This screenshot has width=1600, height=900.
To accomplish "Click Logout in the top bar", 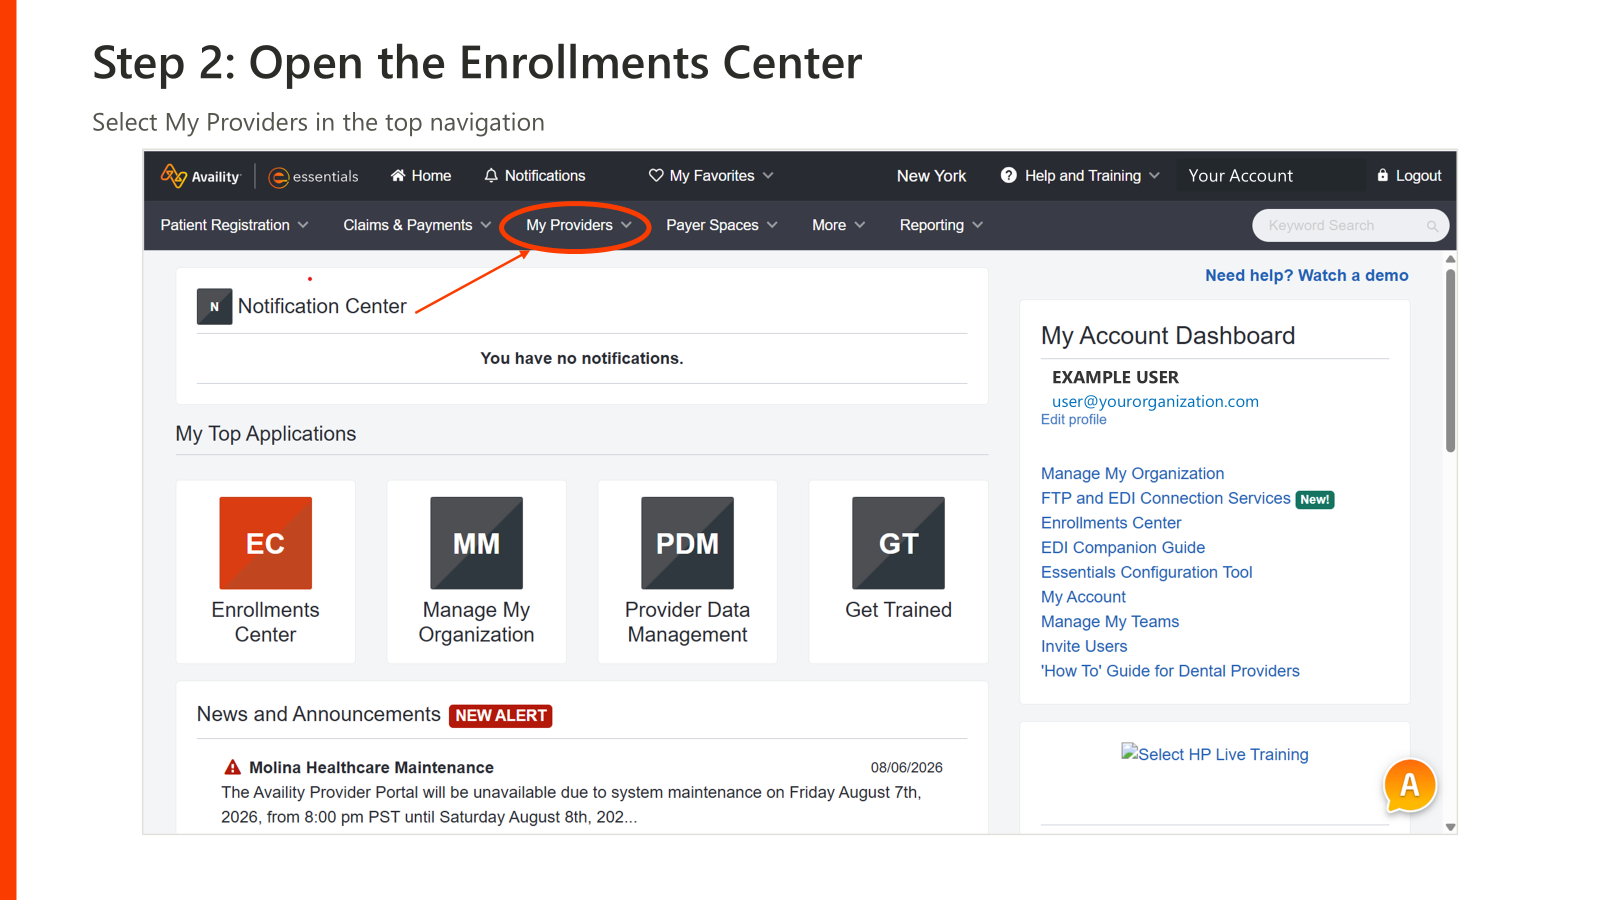I will tap(1410, 175).
